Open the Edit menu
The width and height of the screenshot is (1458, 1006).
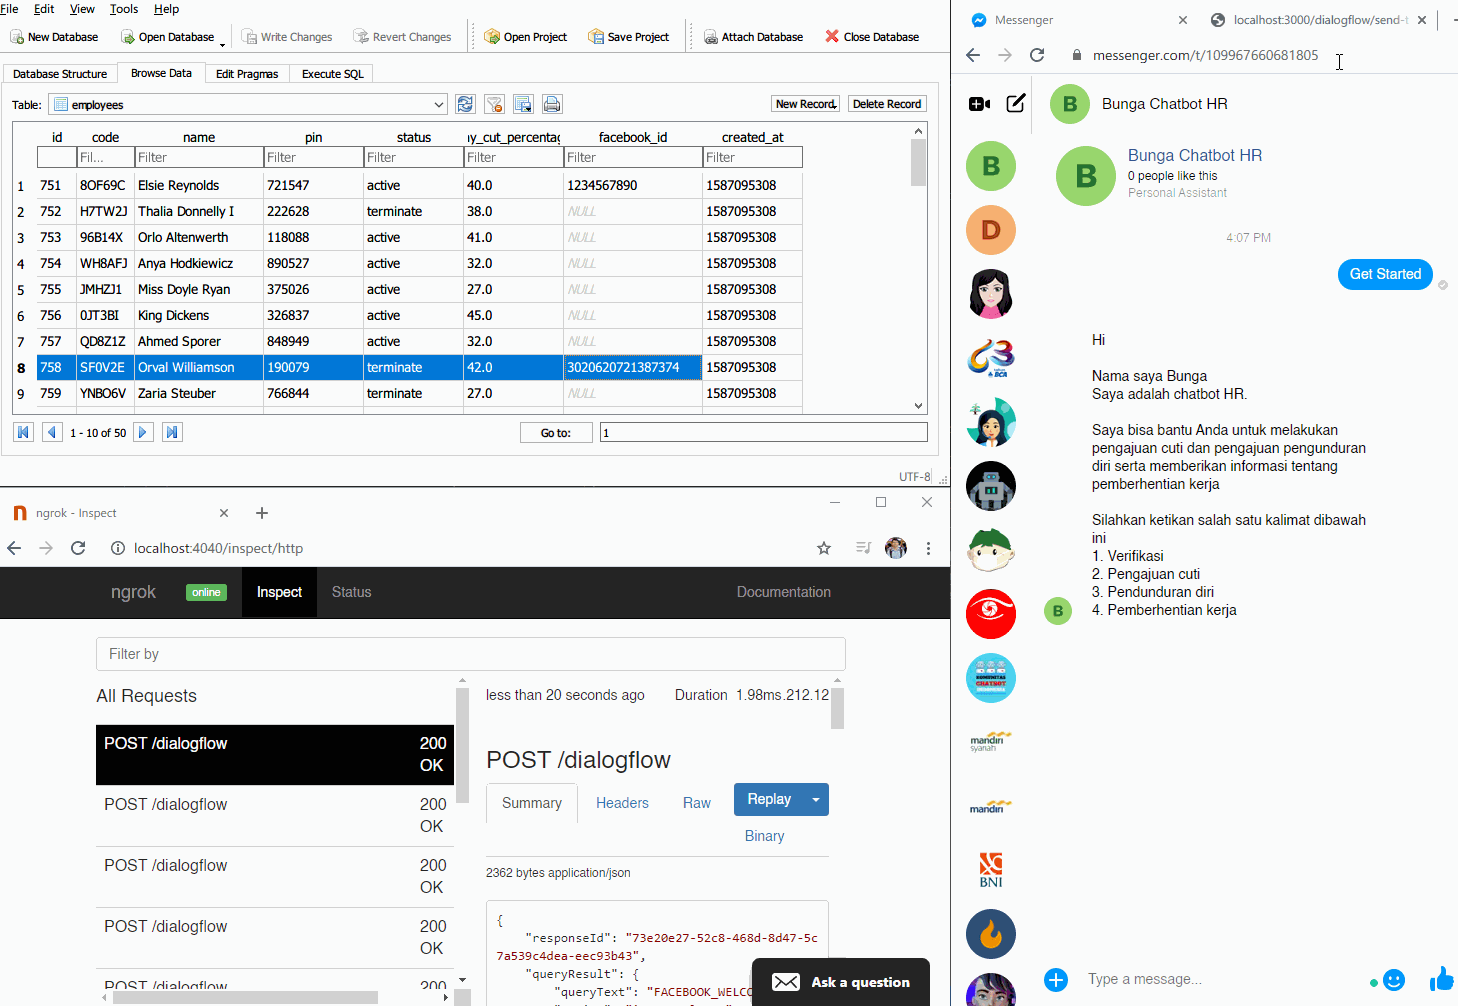(x=44, y=9)
